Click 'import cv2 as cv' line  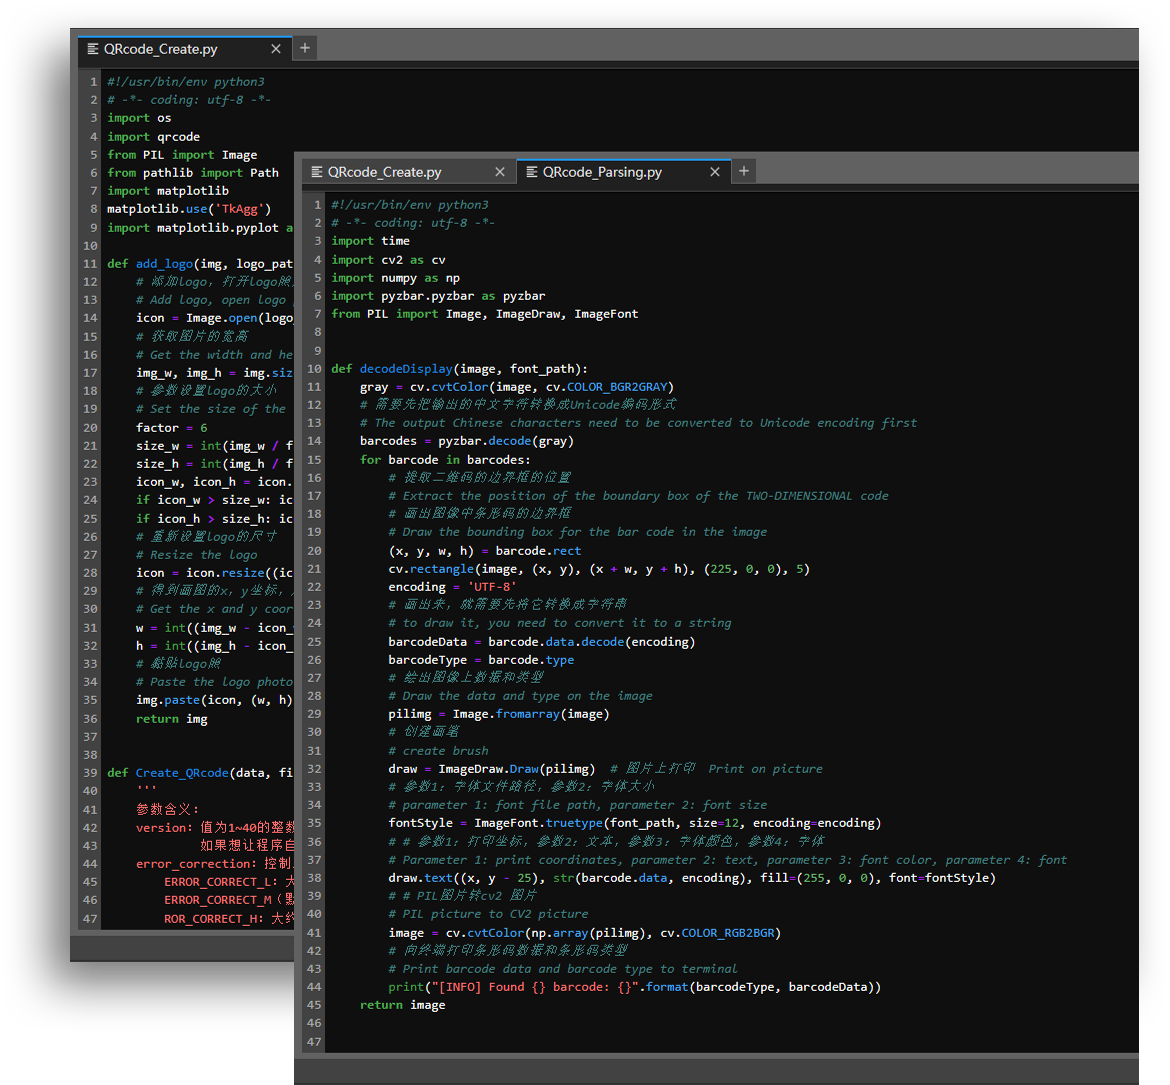click(388, 260)
